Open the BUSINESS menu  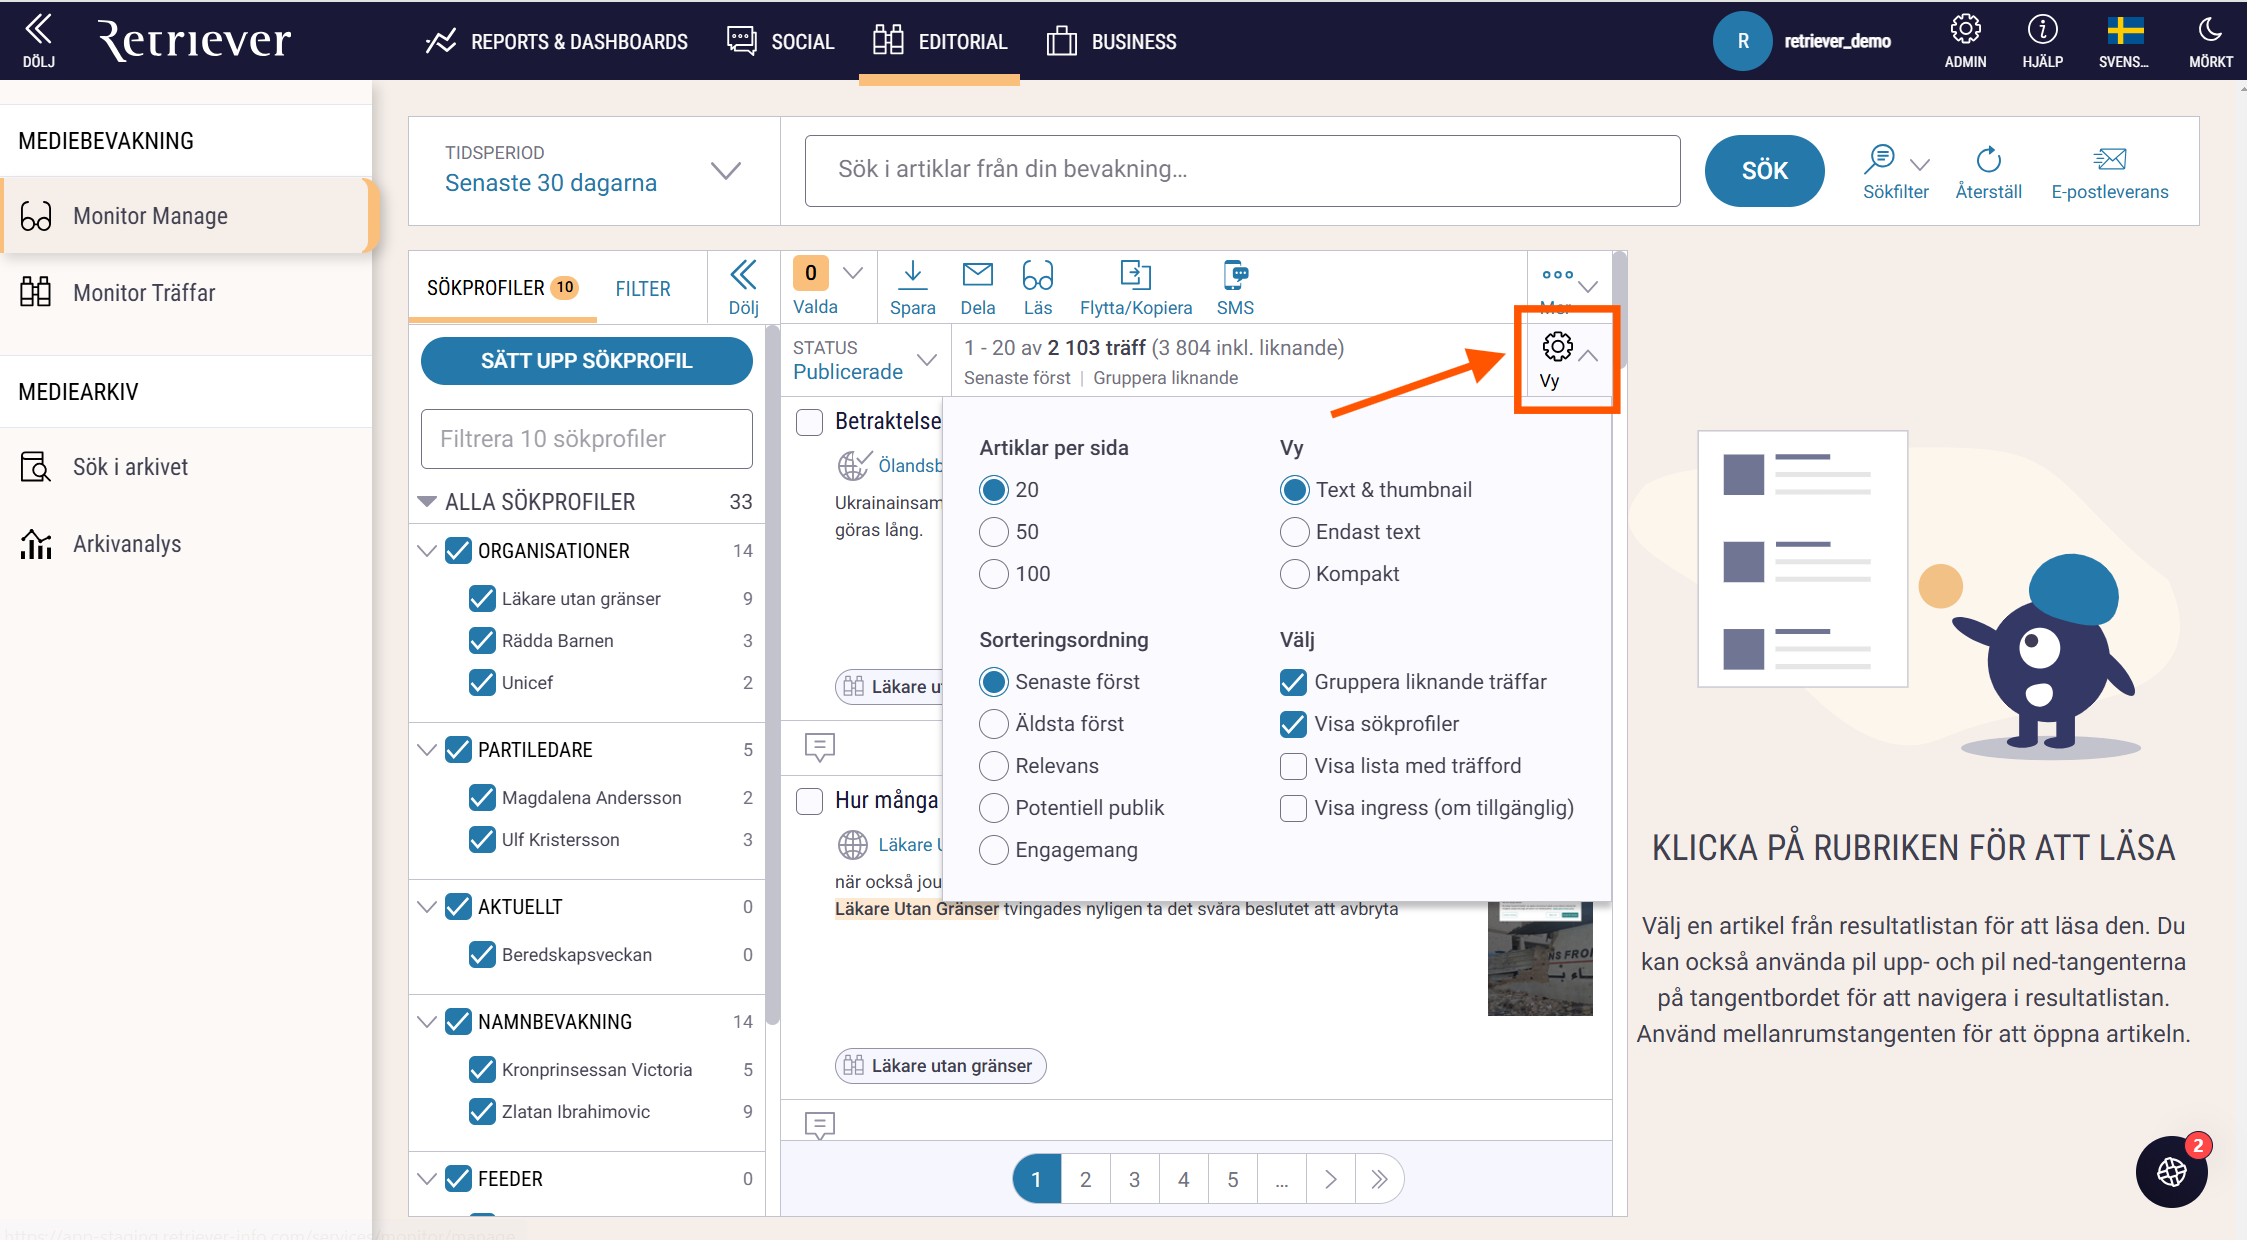1111,41
